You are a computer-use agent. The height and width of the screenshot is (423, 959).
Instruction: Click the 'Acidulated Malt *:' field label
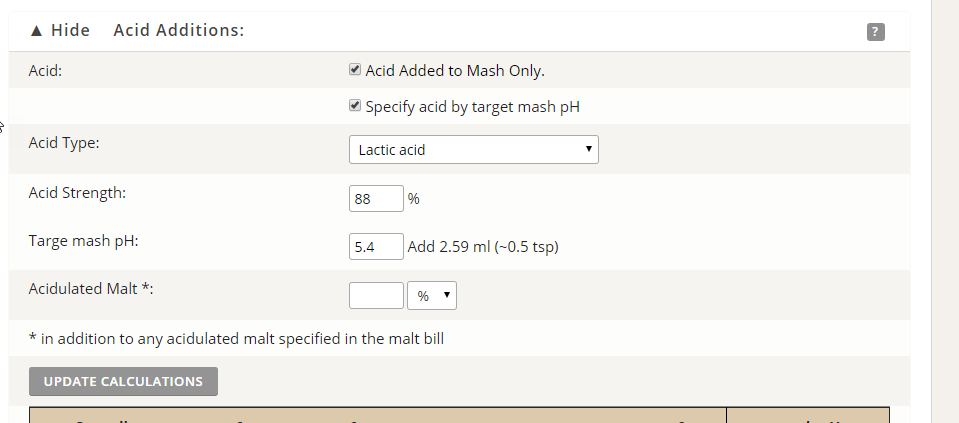click(90, 289)
